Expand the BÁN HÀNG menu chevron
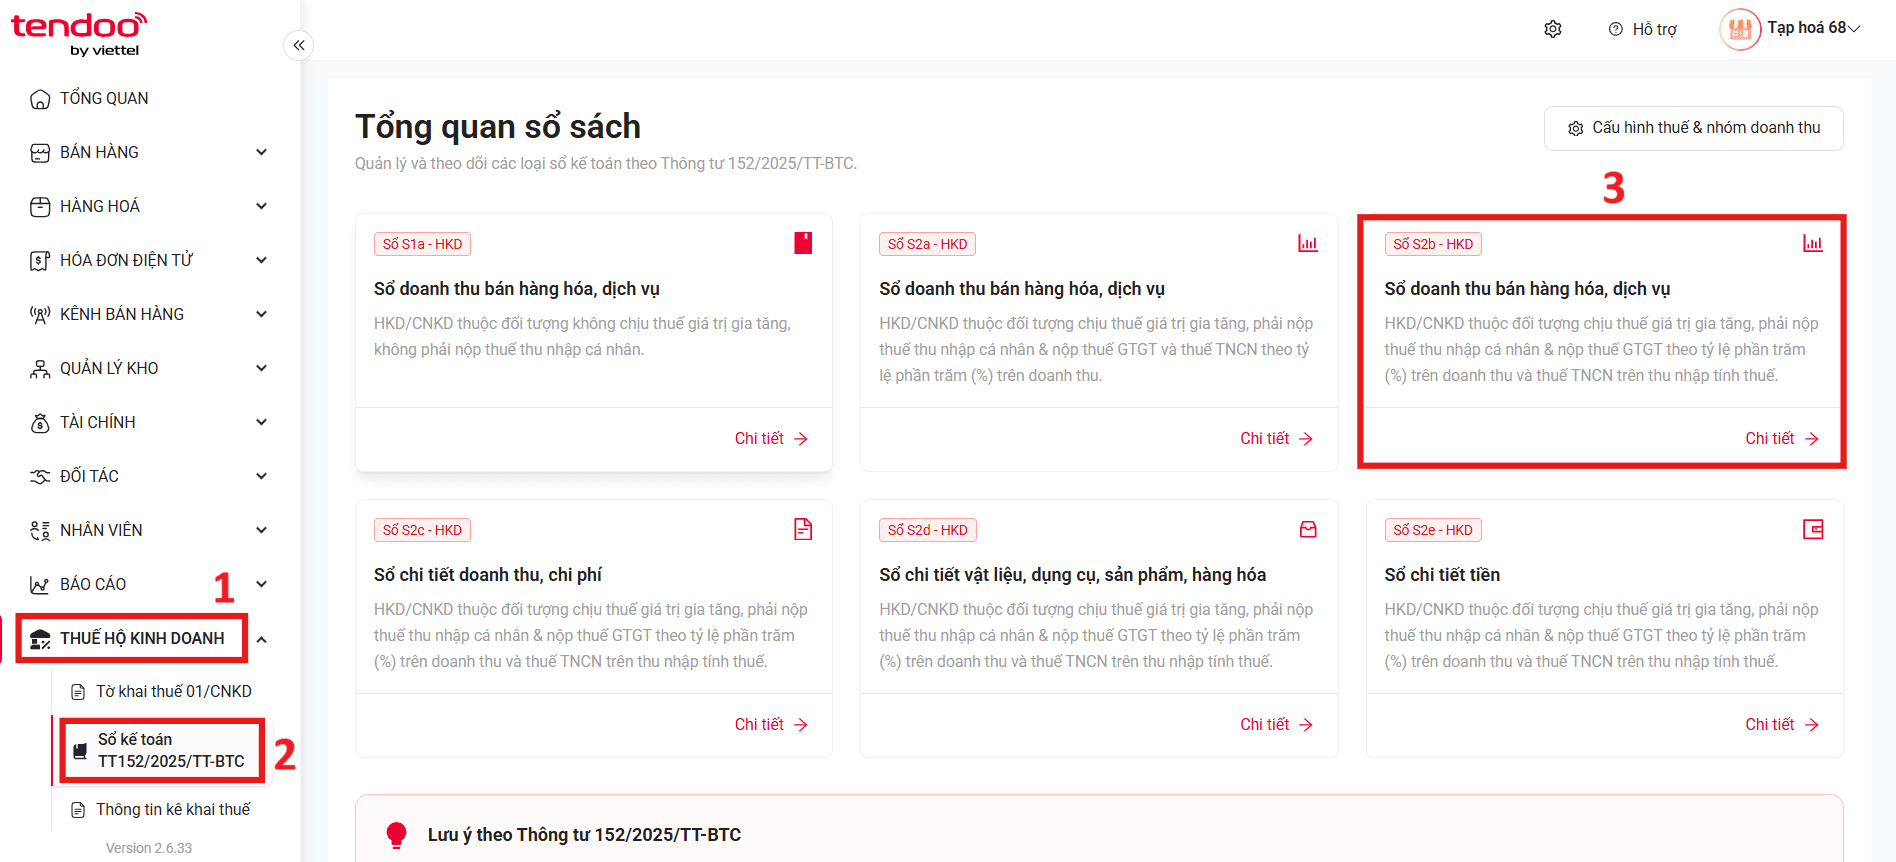Viewport: 1896px width, 862px height. point(261,152)
